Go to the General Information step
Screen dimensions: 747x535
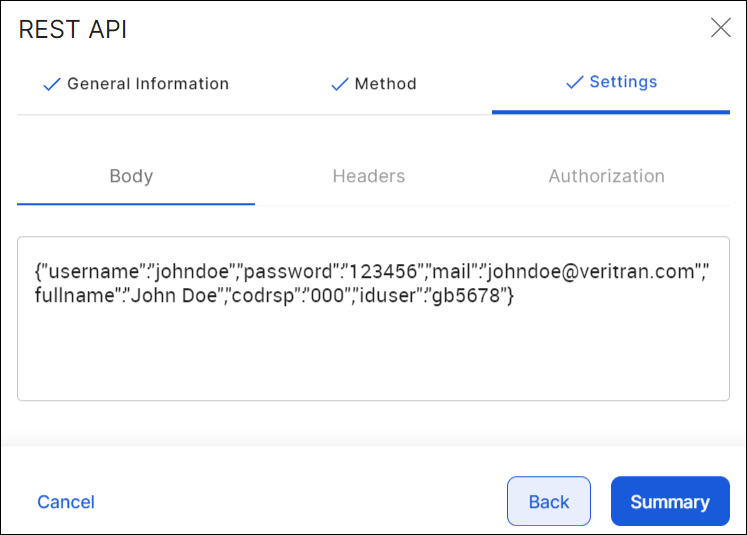tap(147, 84)
